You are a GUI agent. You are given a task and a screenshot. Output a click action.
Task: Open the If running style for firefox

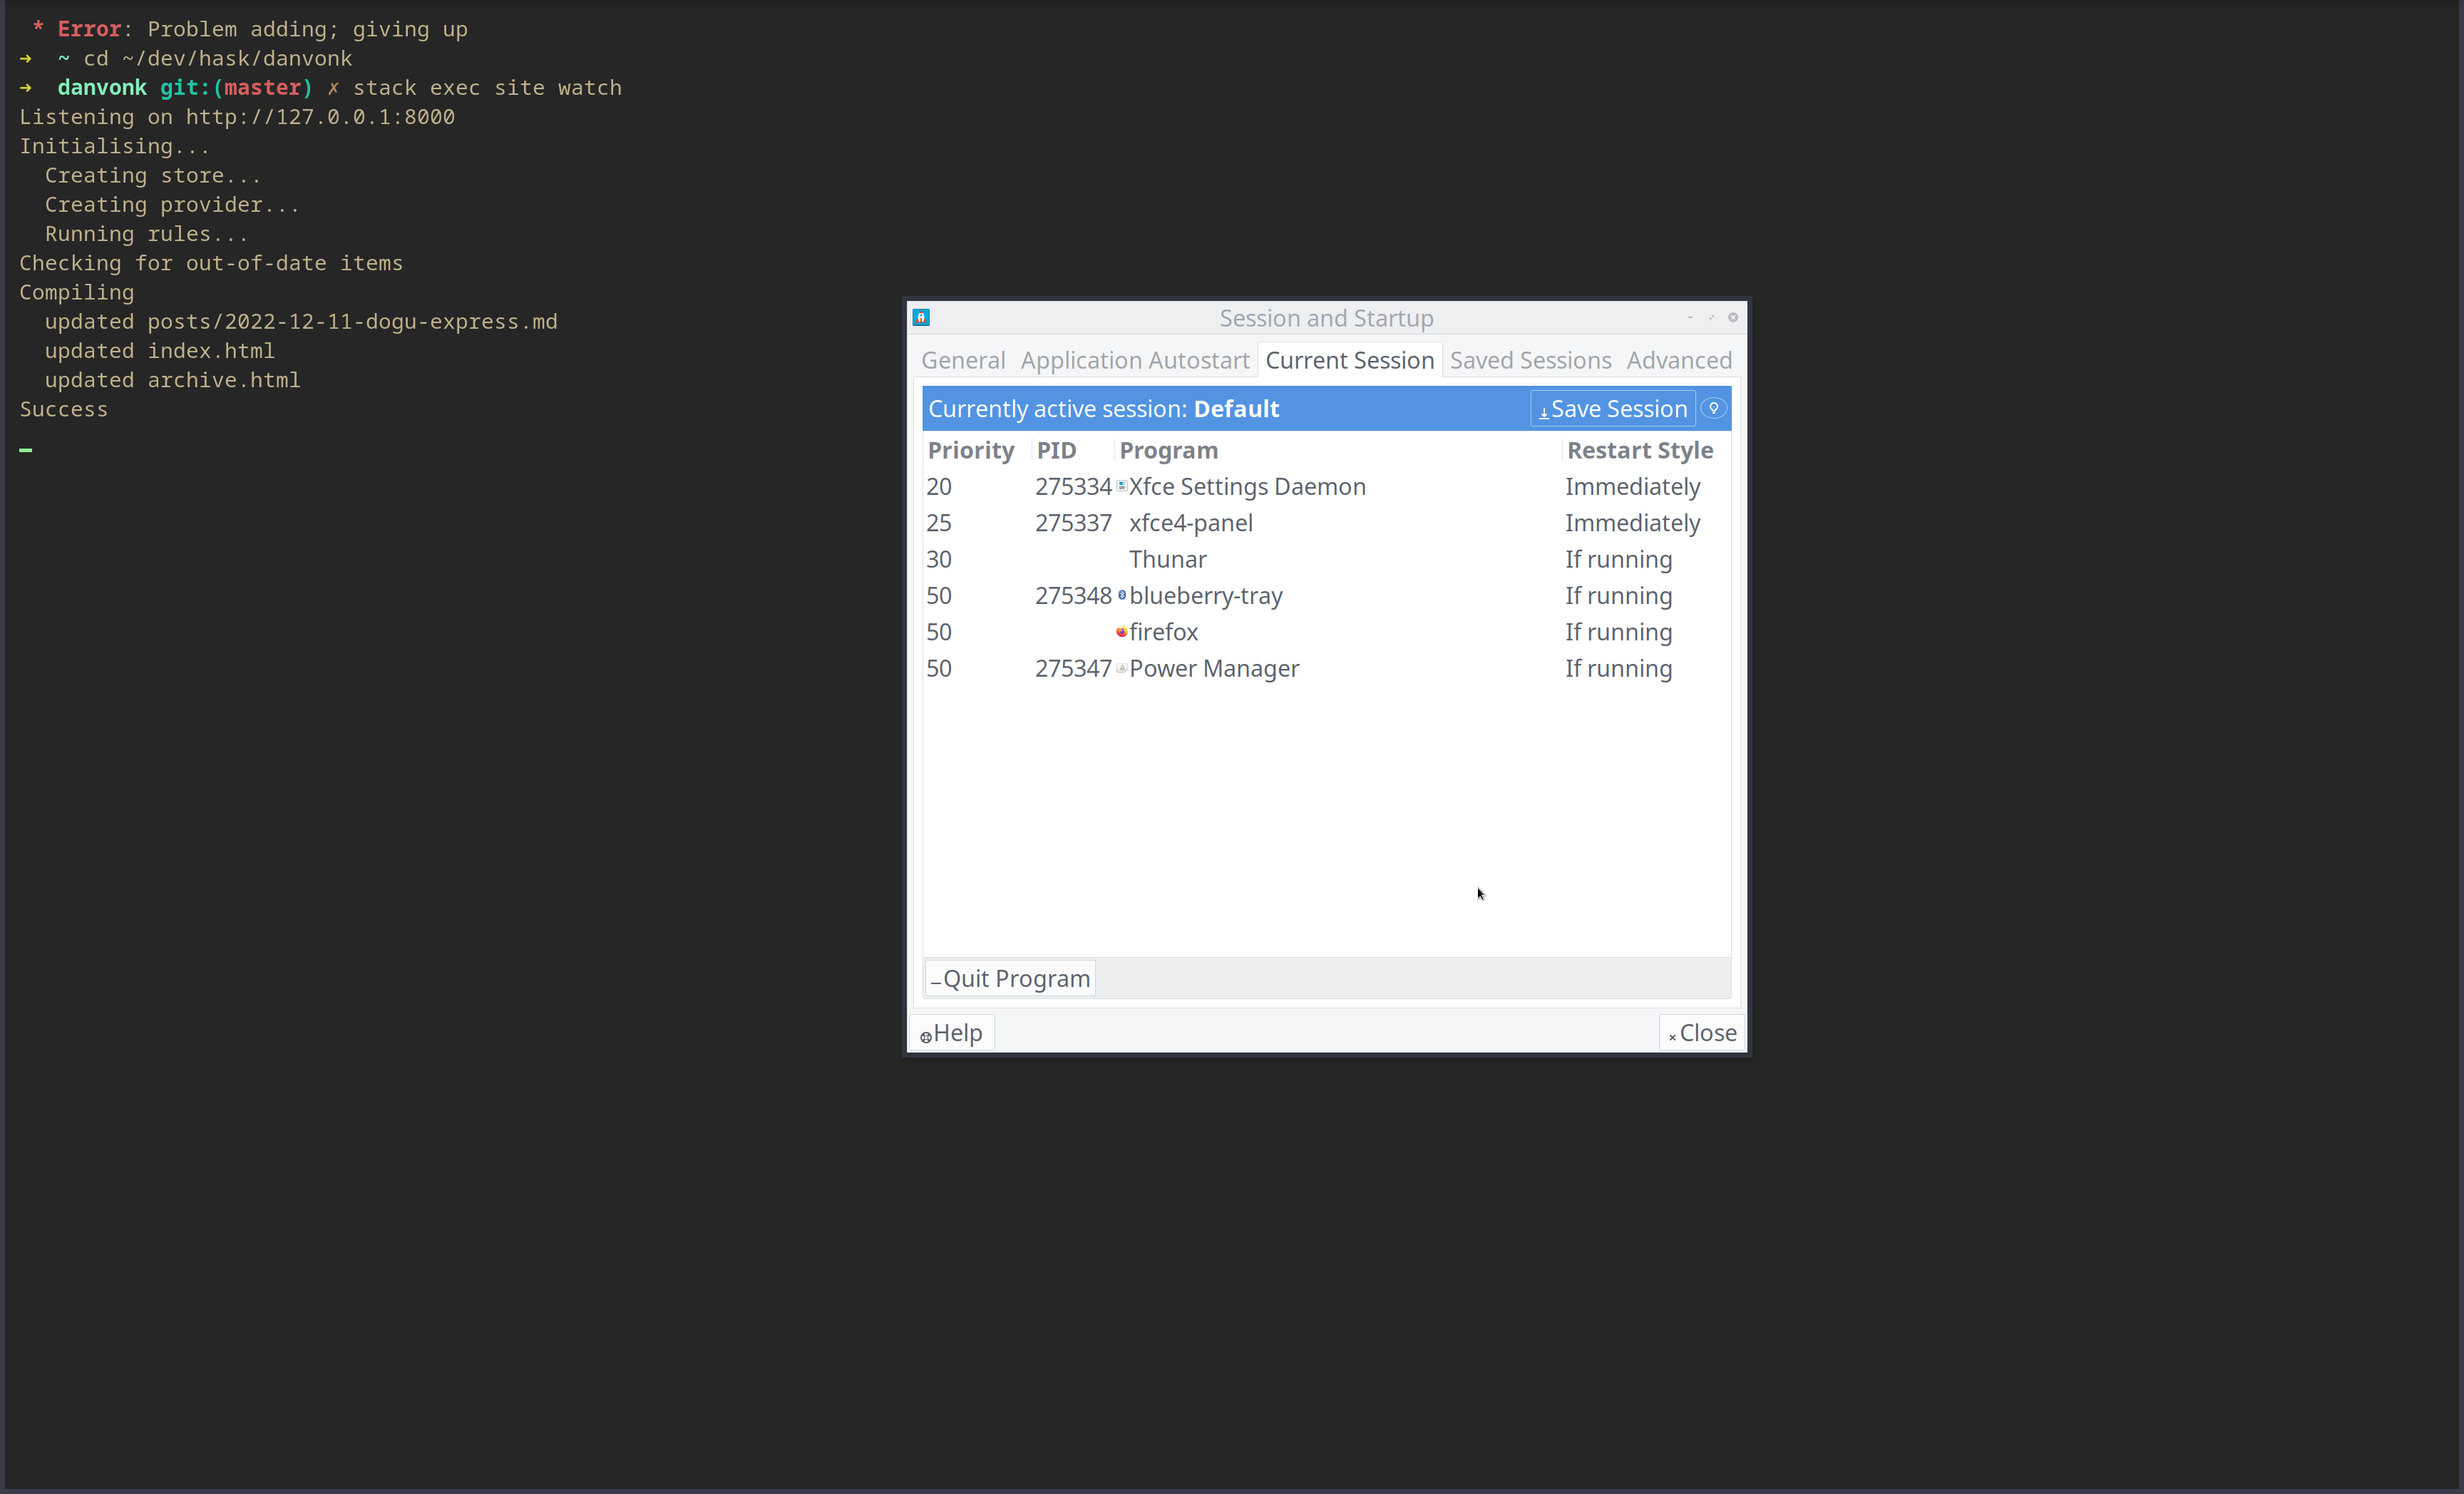pyautogui.click(x=1617, y=632)
